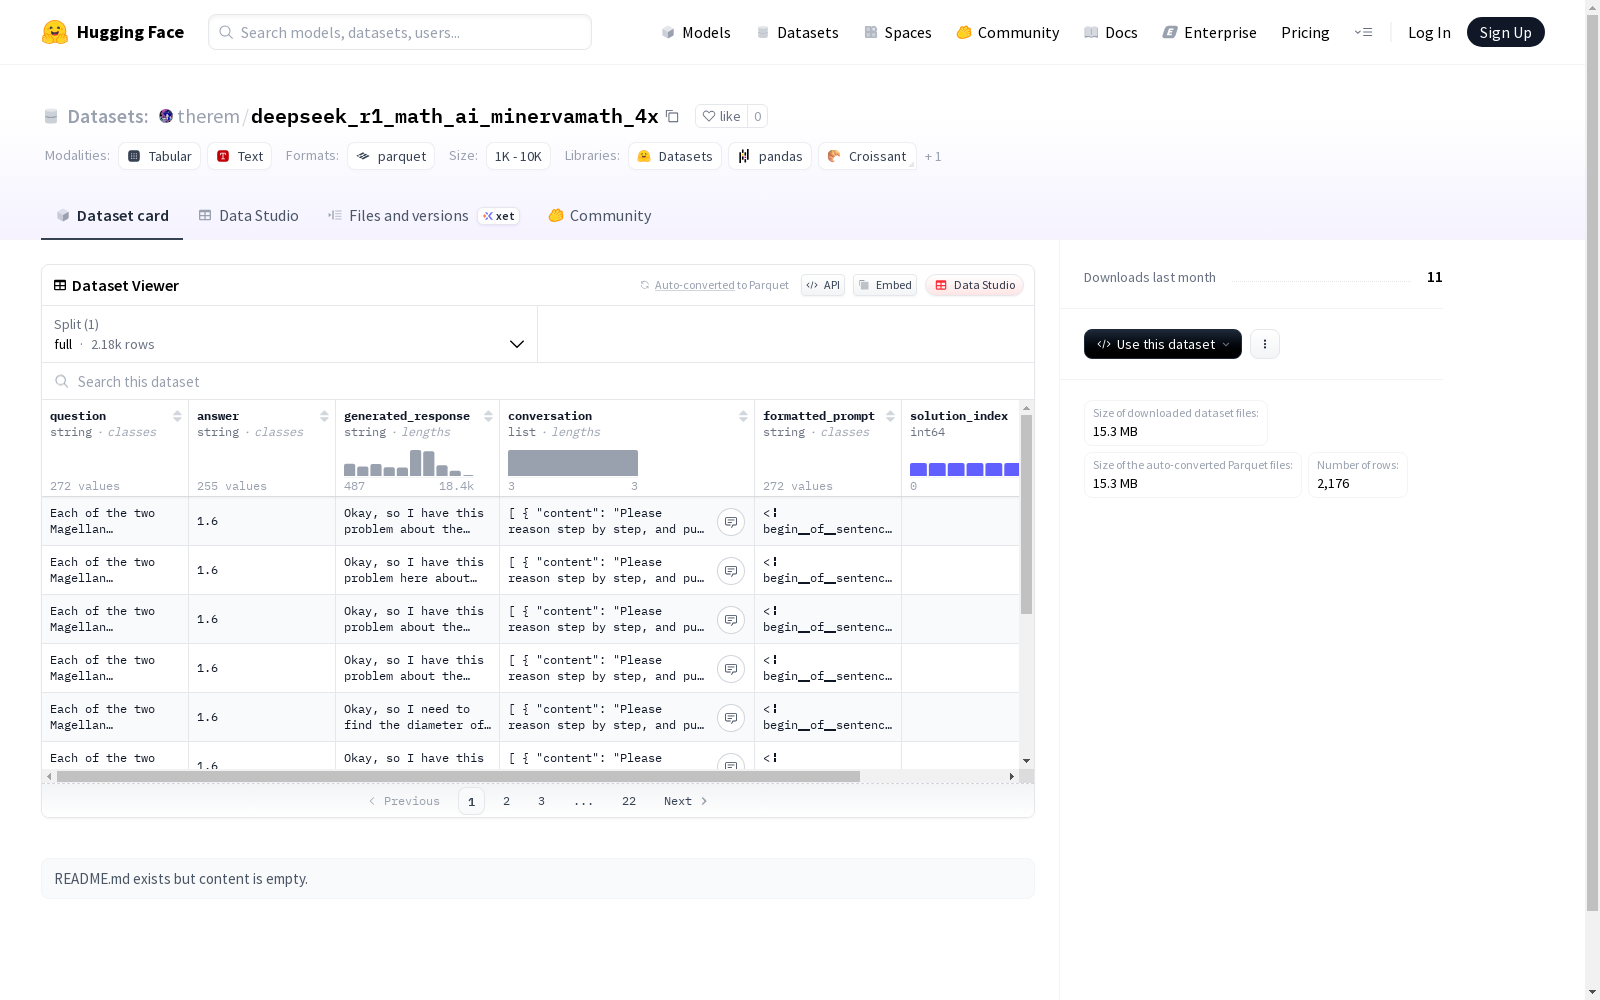Open the Docs page
The image size is (1600, 1000).
click(1111, 32)
